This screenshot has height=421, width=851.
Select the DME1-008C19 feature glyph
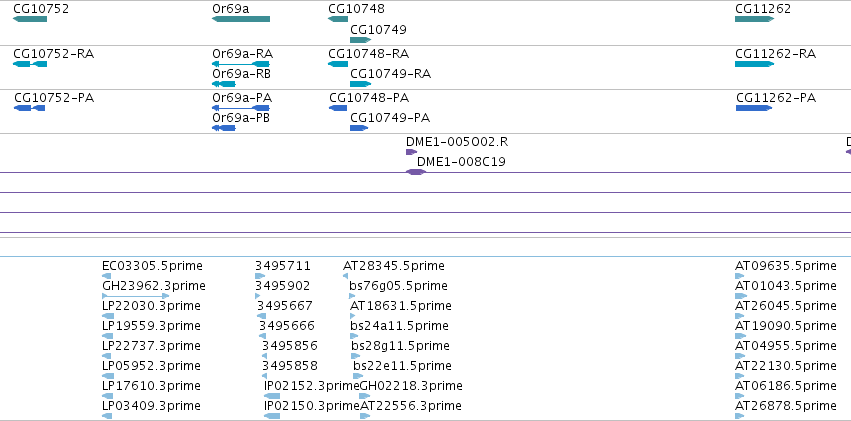point(416,172)
